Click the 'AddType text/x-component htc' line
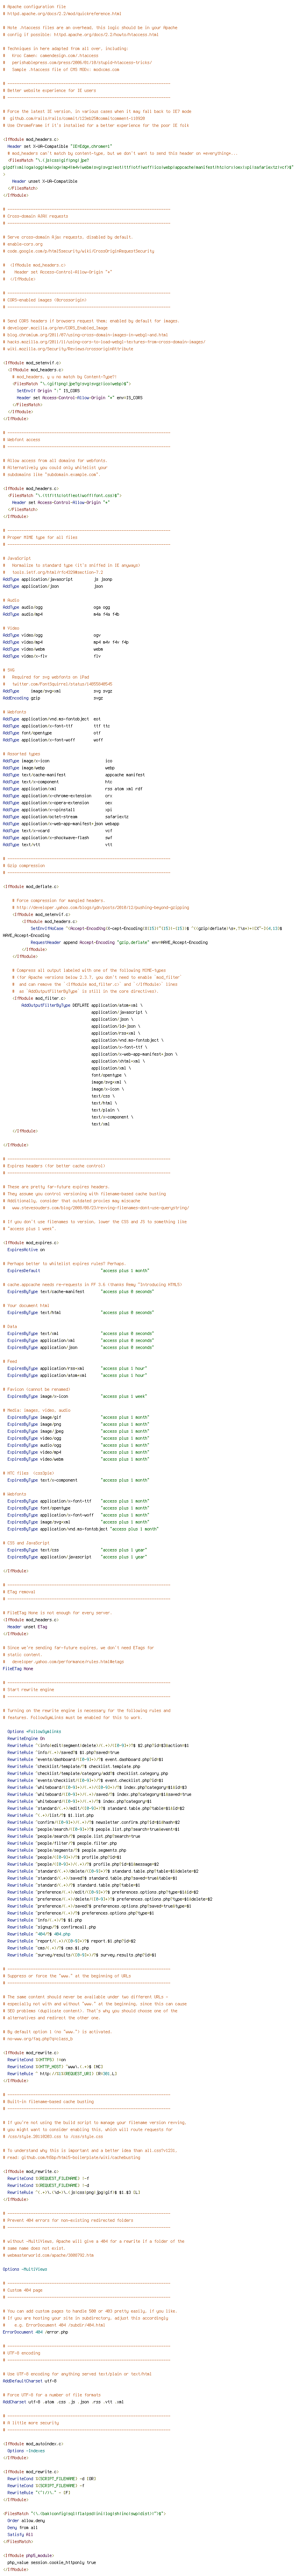 click(x=58, y=782)
